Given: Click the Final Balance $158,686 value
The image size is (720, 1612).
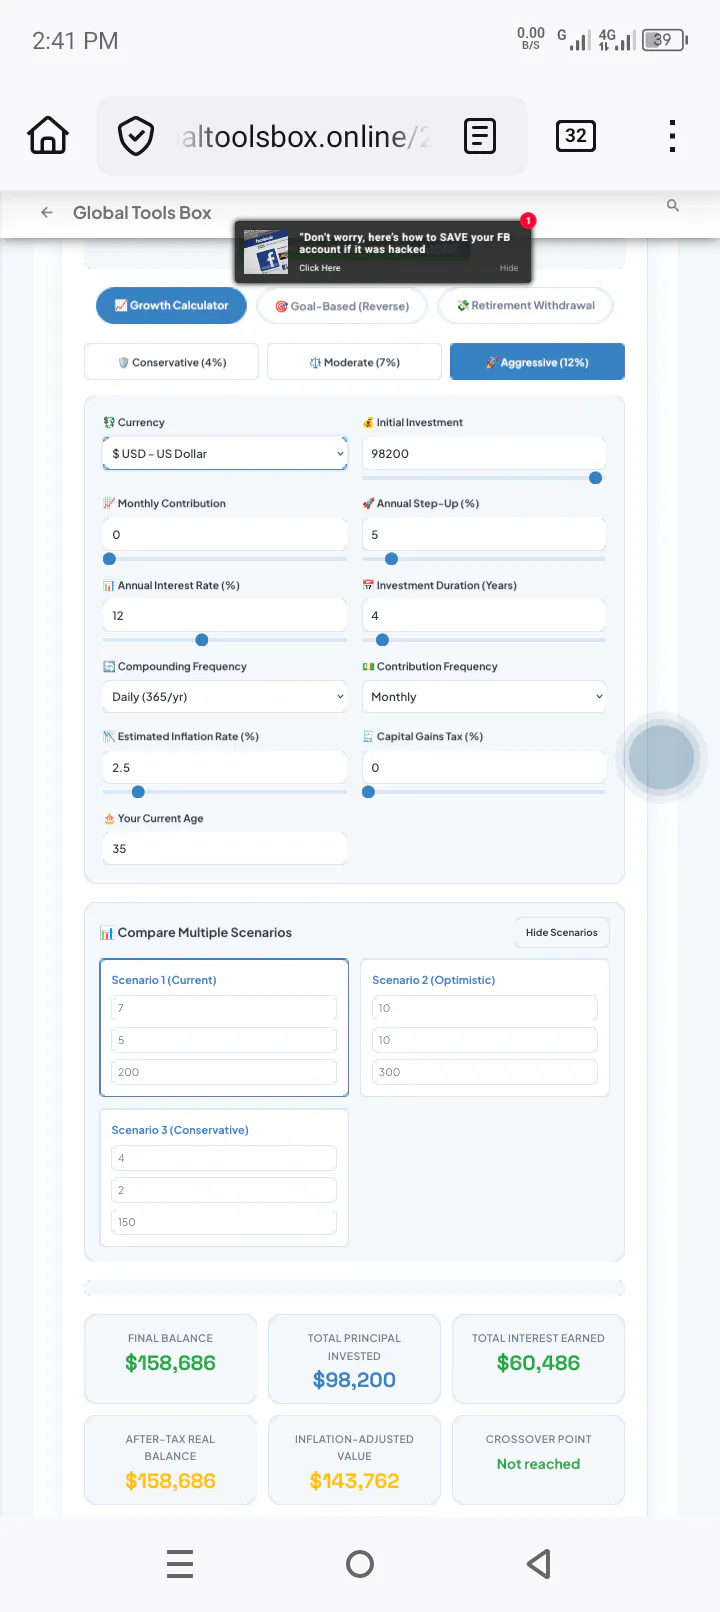Looking at the screenshot, I should tap(170, 1363).
